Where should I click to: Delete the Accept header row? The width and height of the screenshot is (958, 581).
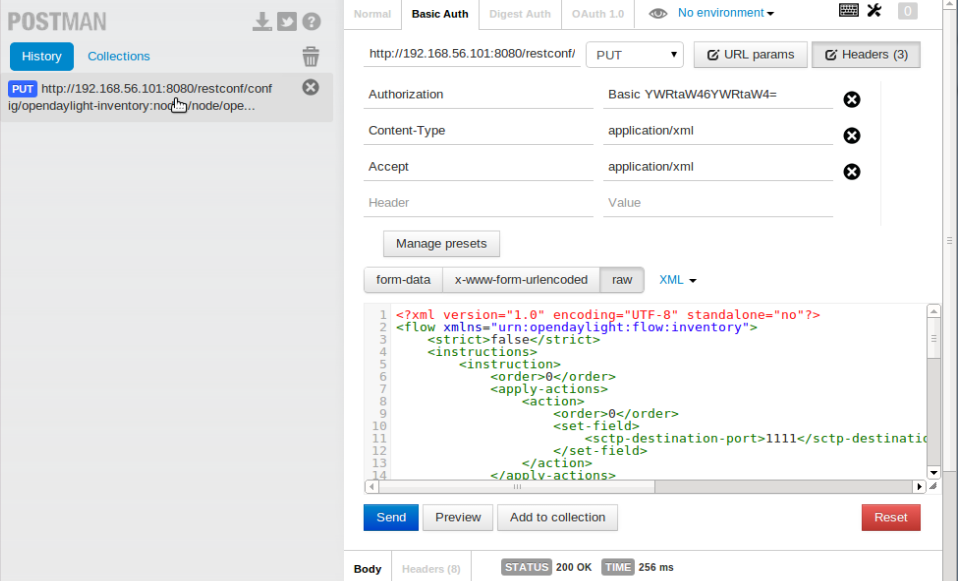coord(852,172)
